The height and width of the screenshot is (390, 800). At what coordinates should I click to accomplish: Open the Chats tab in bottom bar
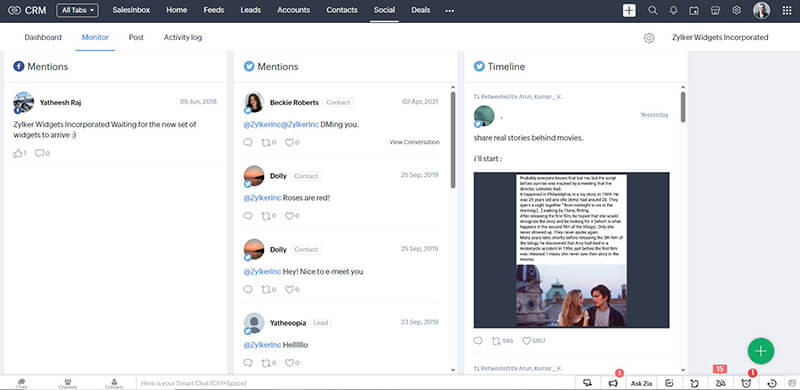pyautogui.click(x=21, y=383)
